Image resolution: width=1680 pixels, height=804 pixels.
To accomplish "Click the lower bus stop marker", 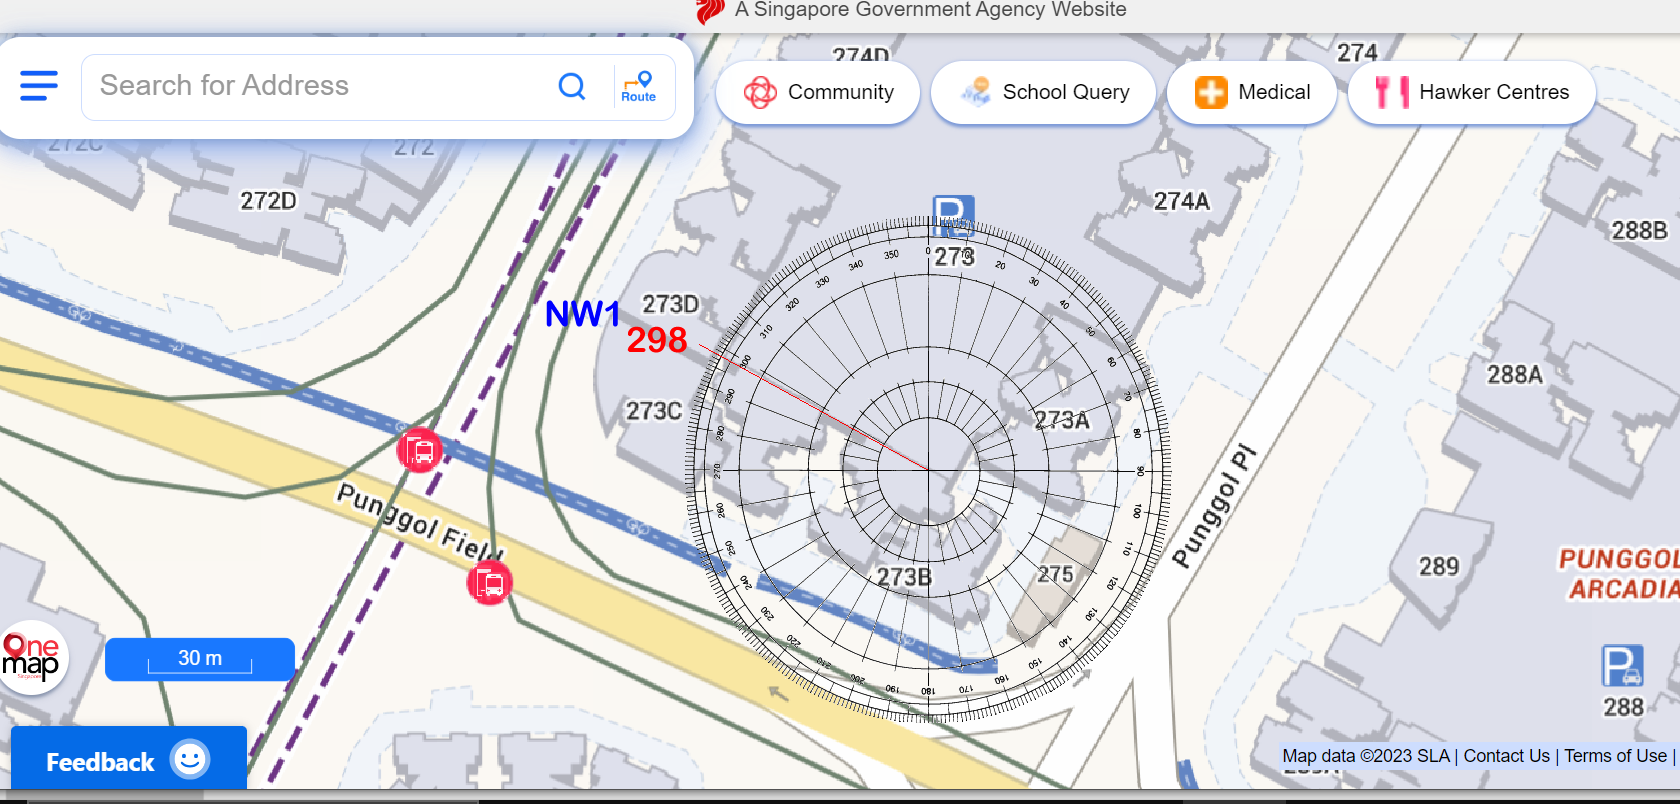I will pyautogui.click(x=489, y=582).
